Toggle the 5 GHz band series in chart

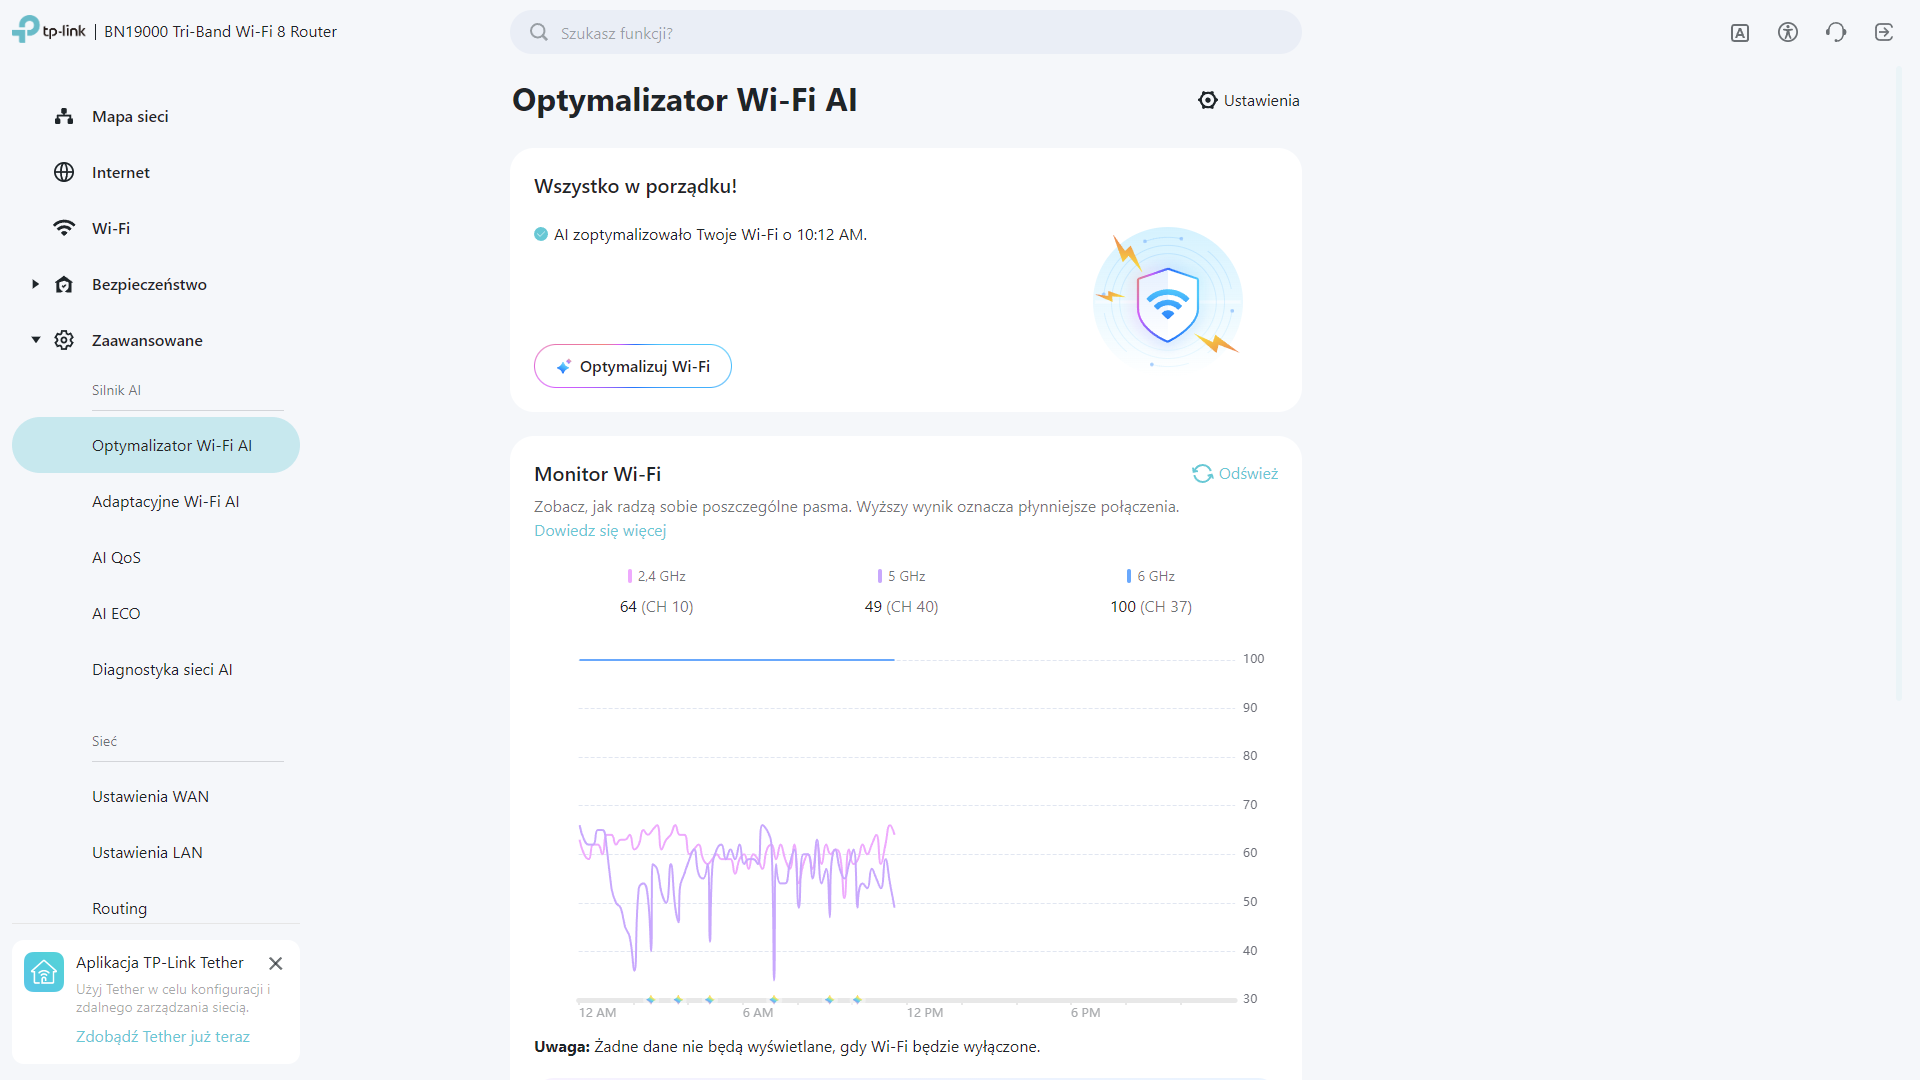pos(901,576)
